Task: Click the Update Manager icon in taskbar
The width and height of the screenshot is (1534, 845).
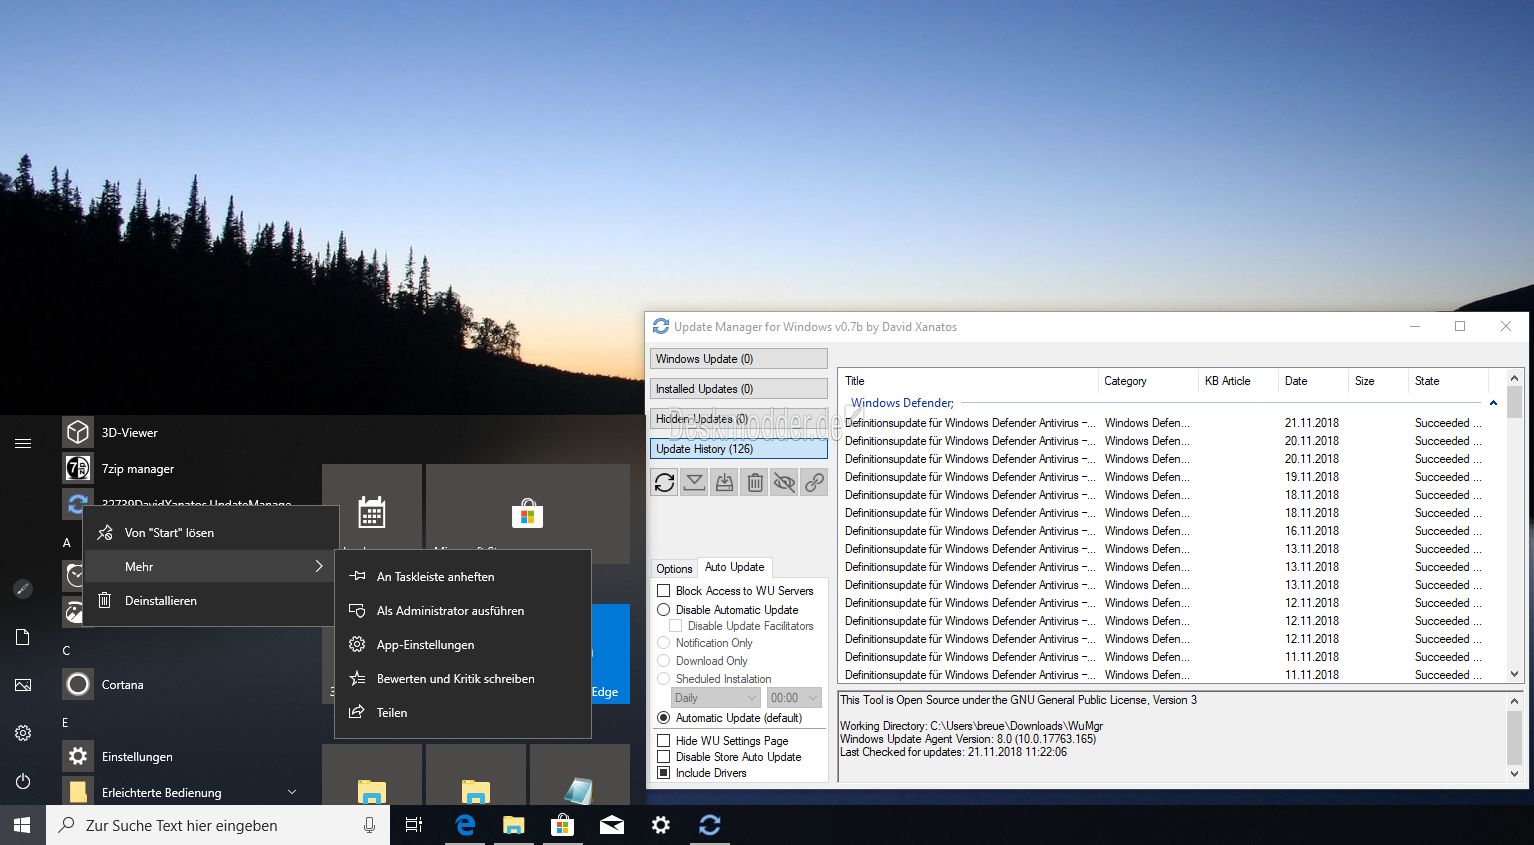Action: (x=710, y=825)
